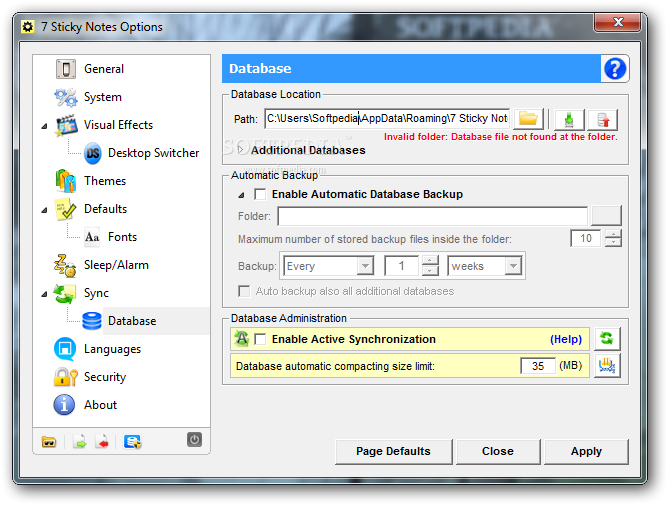This screenshot has width=668, height=505.
Task: Click the backup interval value field
Action: click(x=401, y=266)
